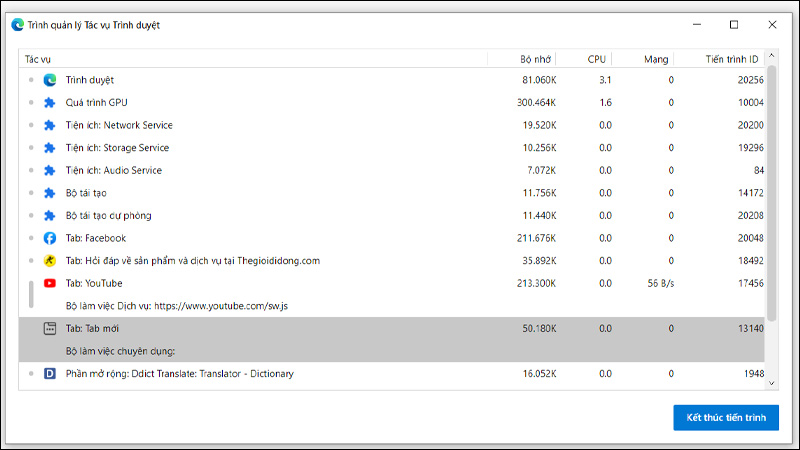Click the 211.676K memory value for Facebook
Screen dimensions: 800x450
(x=536, y=238)
